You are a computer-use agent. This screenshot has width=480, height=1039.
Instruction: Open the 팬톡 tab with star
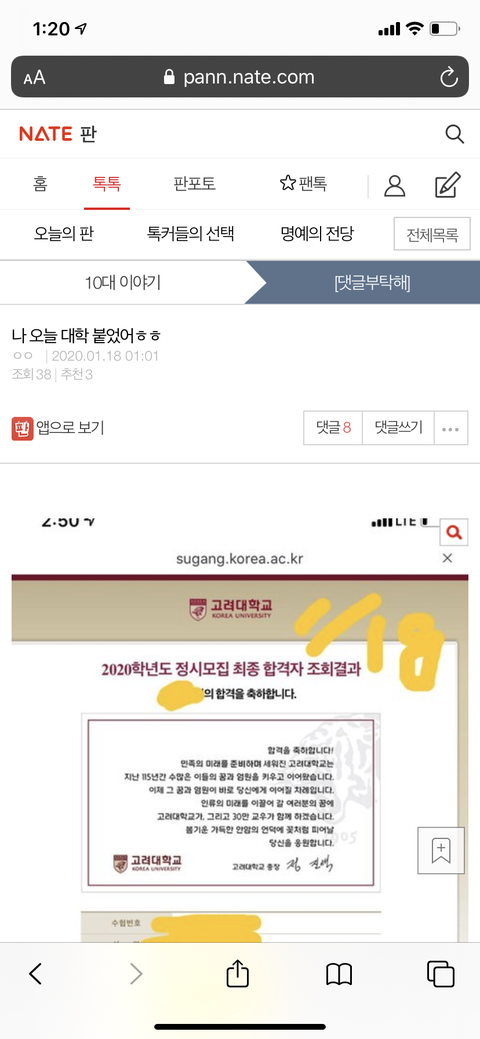tap(303, 184)
